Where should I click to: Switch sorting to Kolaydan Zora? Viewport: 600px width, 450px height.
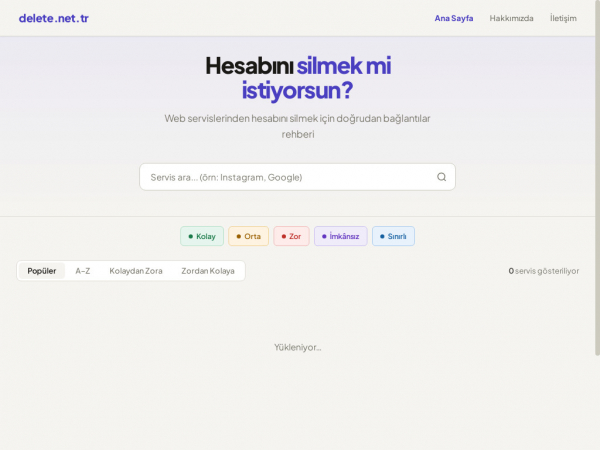pyautogui.click(x=136, y=271)
